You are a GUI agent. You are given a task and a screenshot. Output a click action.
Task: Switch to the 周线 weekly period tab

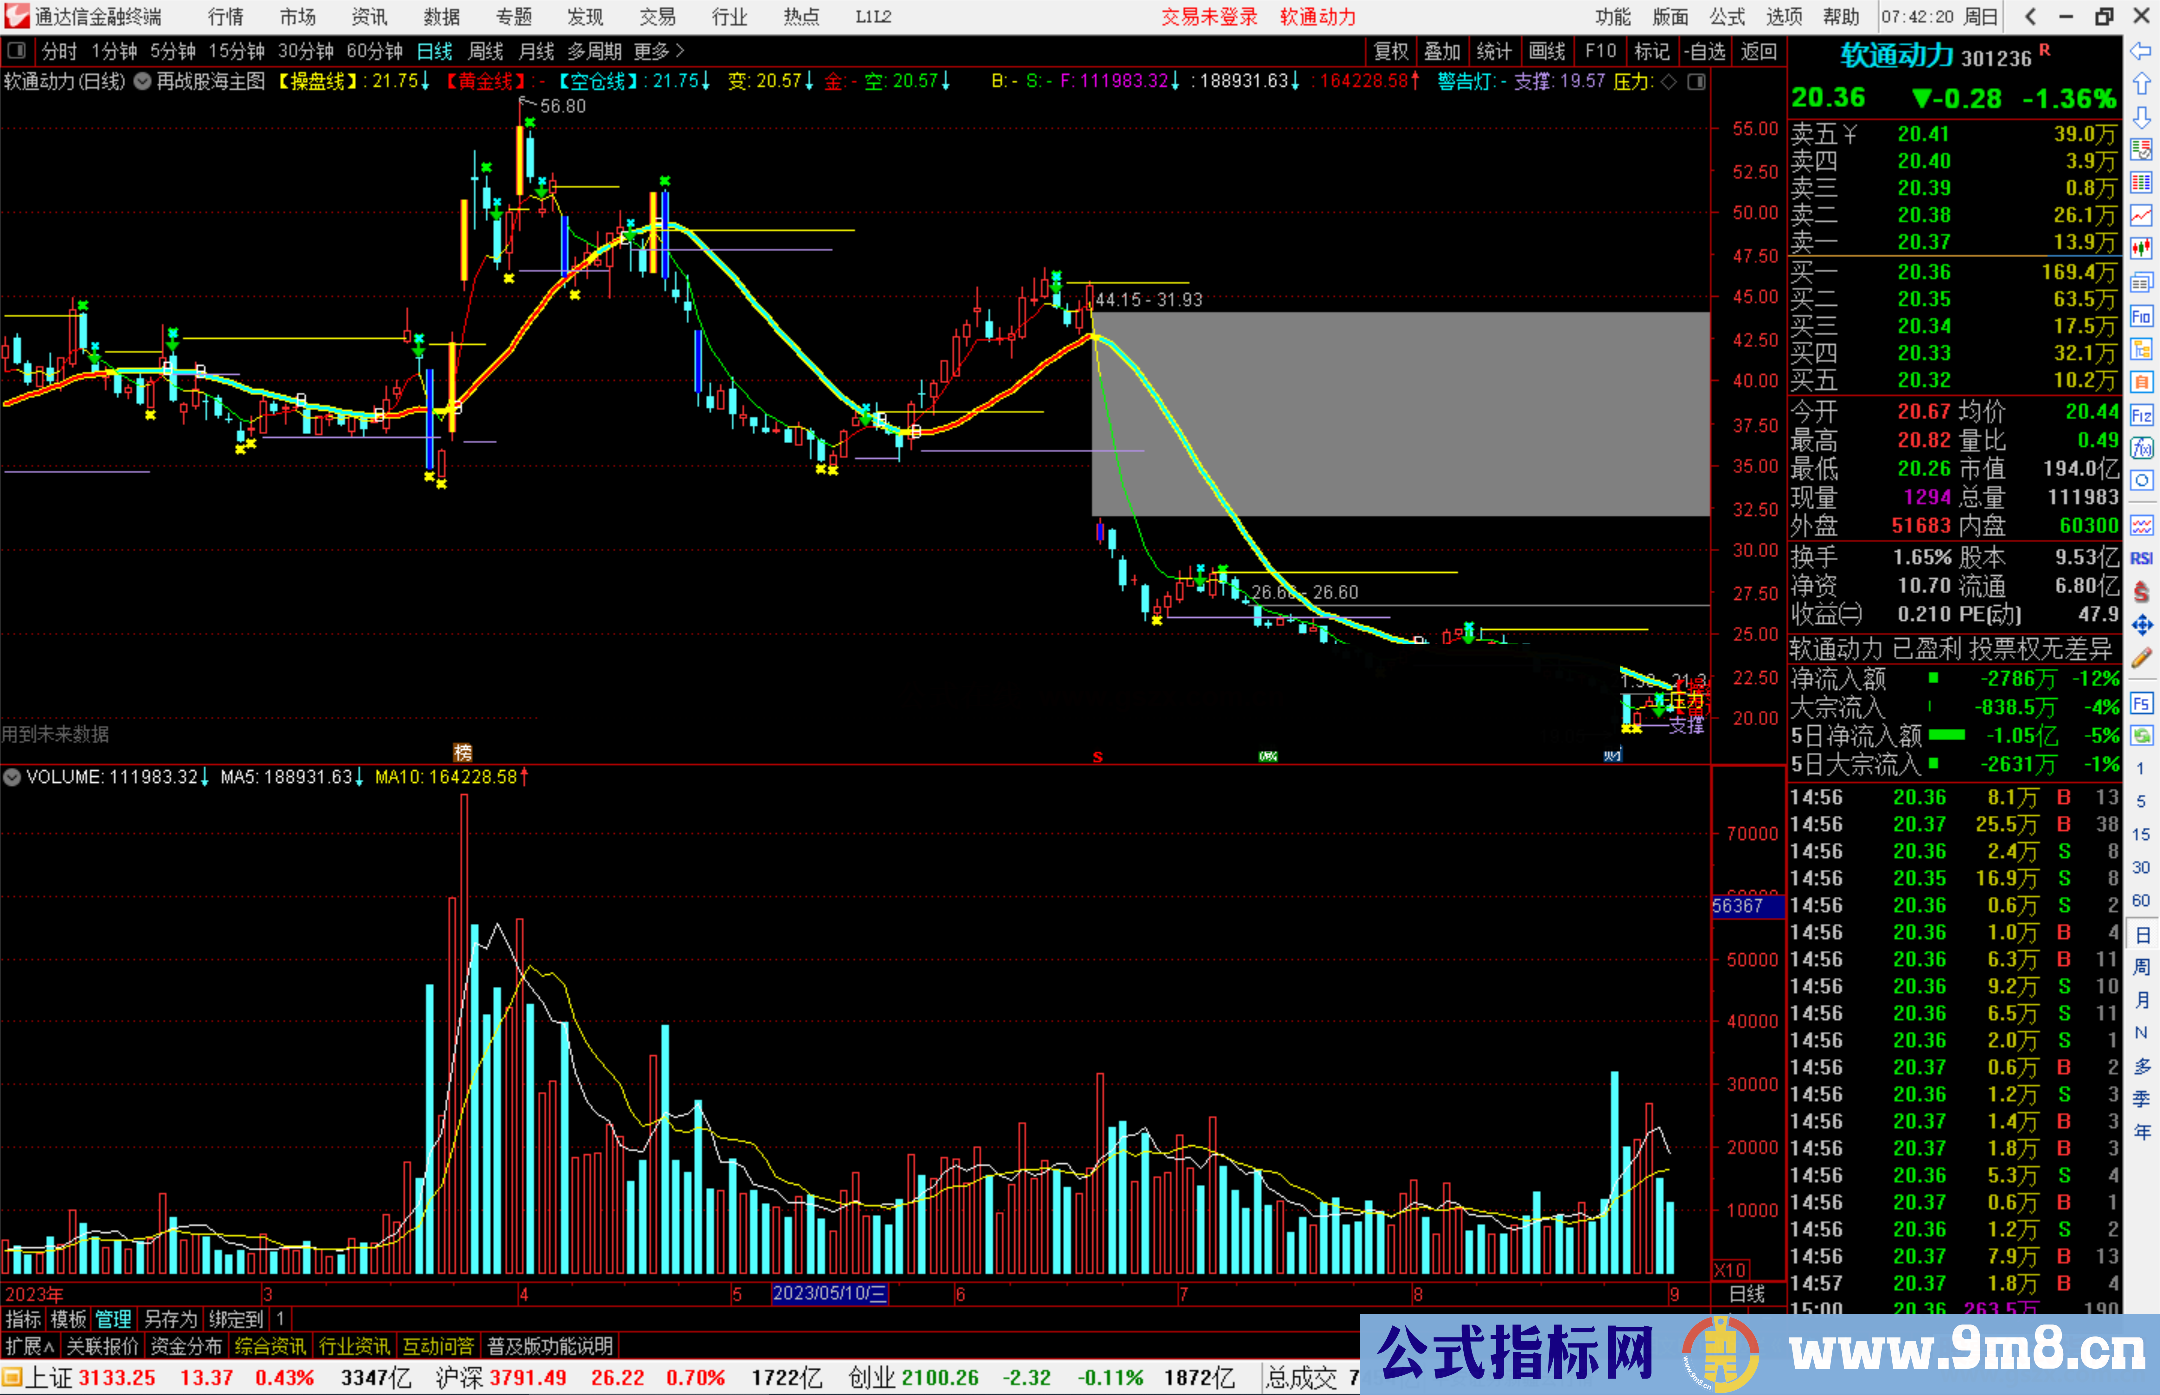[x=486, y=51]
